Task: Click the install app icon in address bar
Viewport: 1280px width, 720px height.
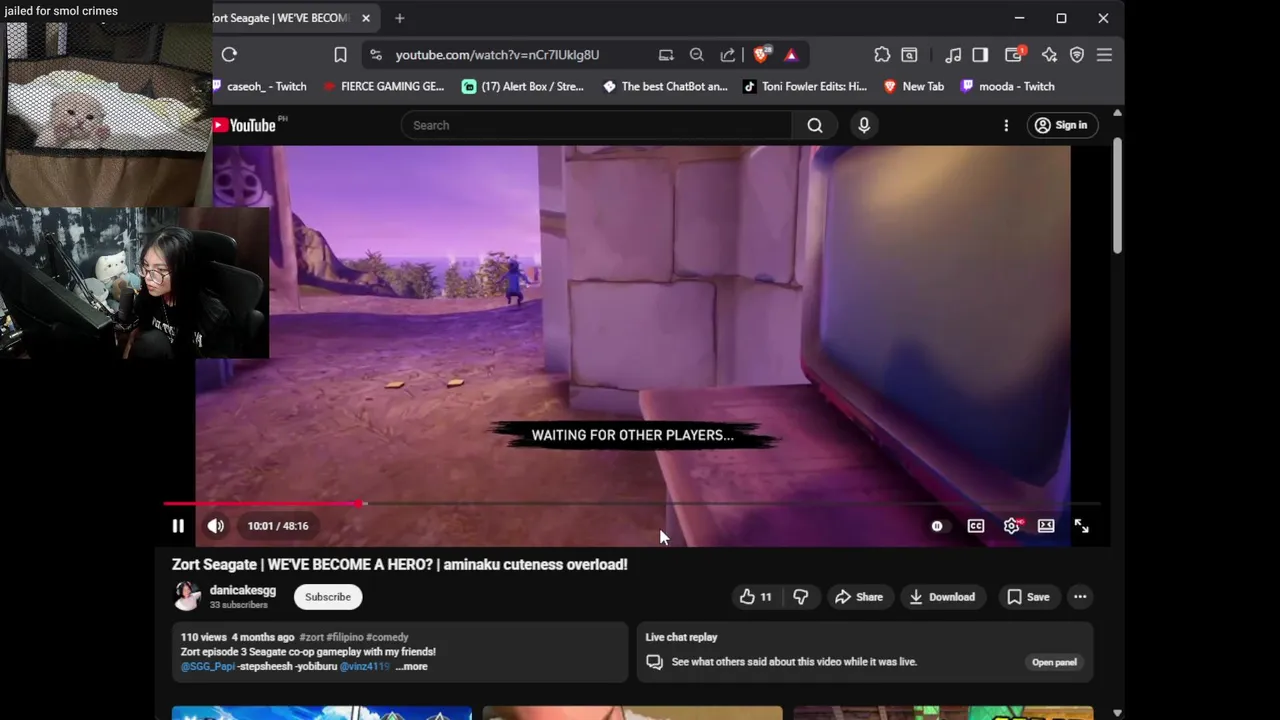Action: (x=666, y=55)
